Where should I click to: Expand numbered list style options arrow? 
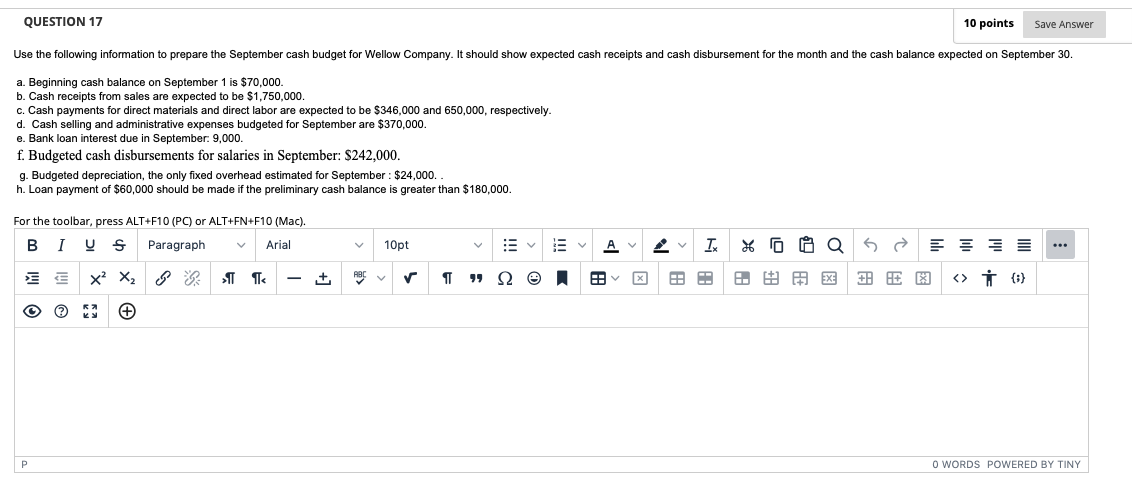click(582, 246)
